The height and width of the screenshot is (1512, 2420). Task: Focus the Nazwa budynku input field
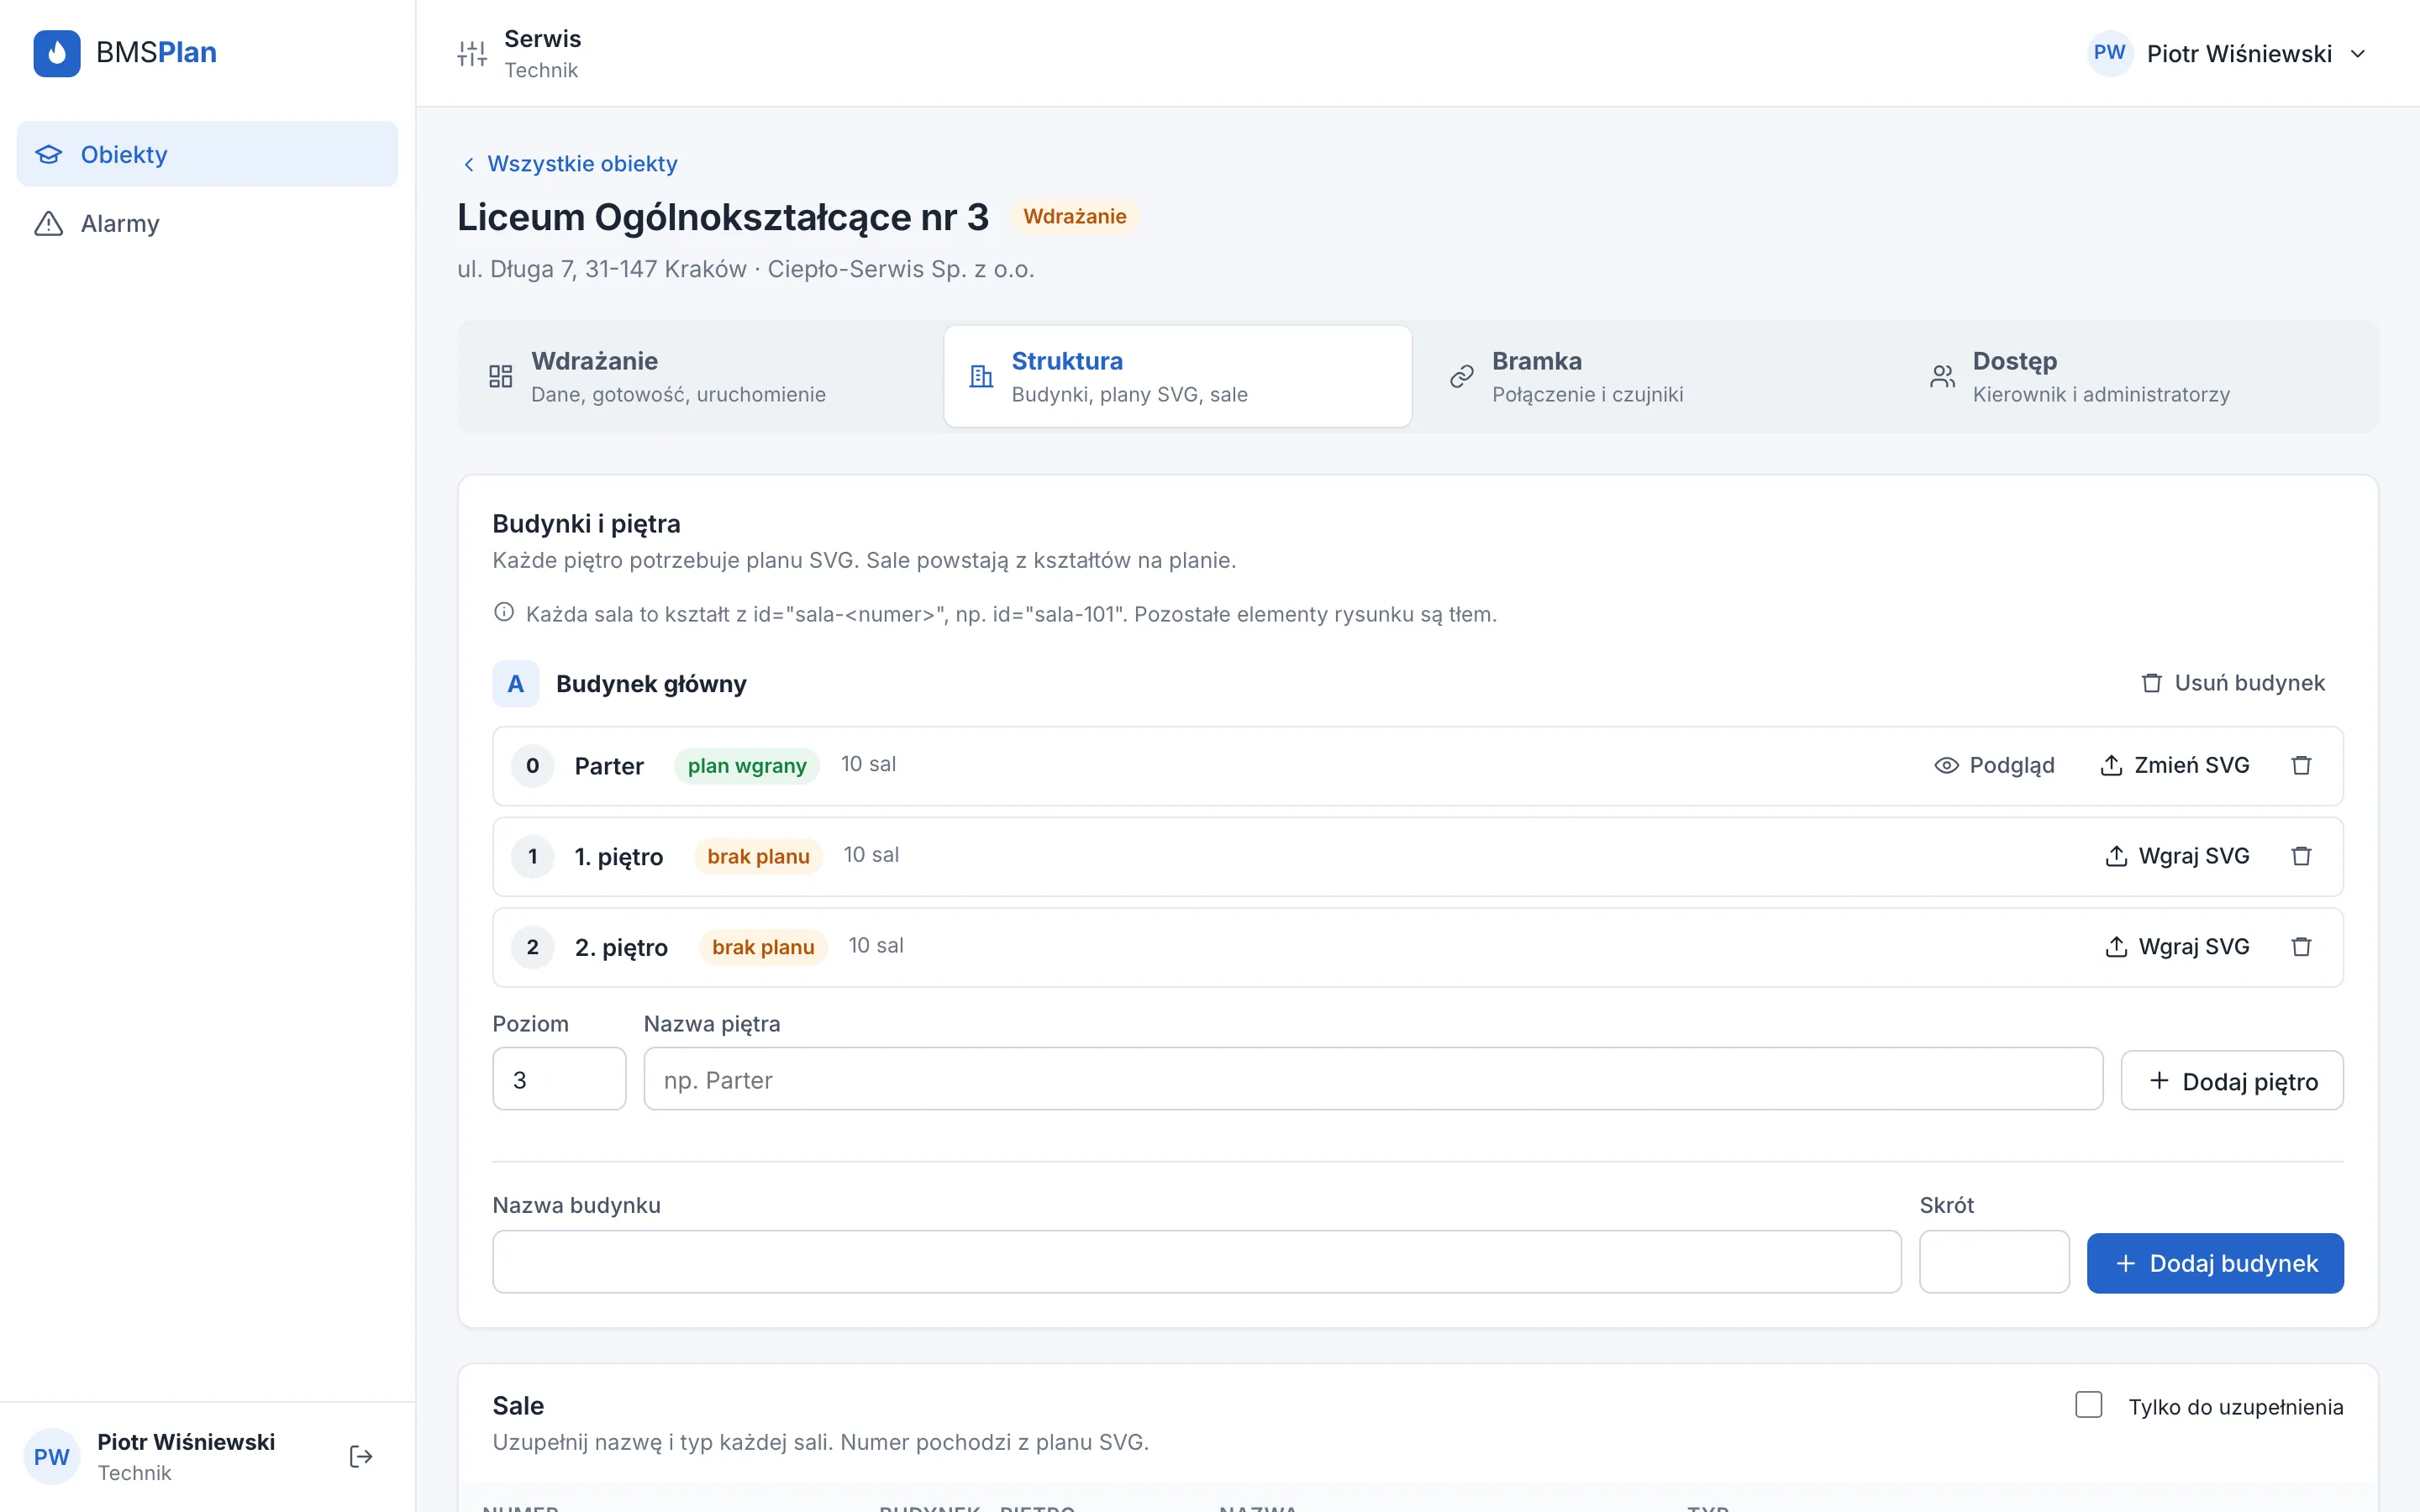1197,1261
